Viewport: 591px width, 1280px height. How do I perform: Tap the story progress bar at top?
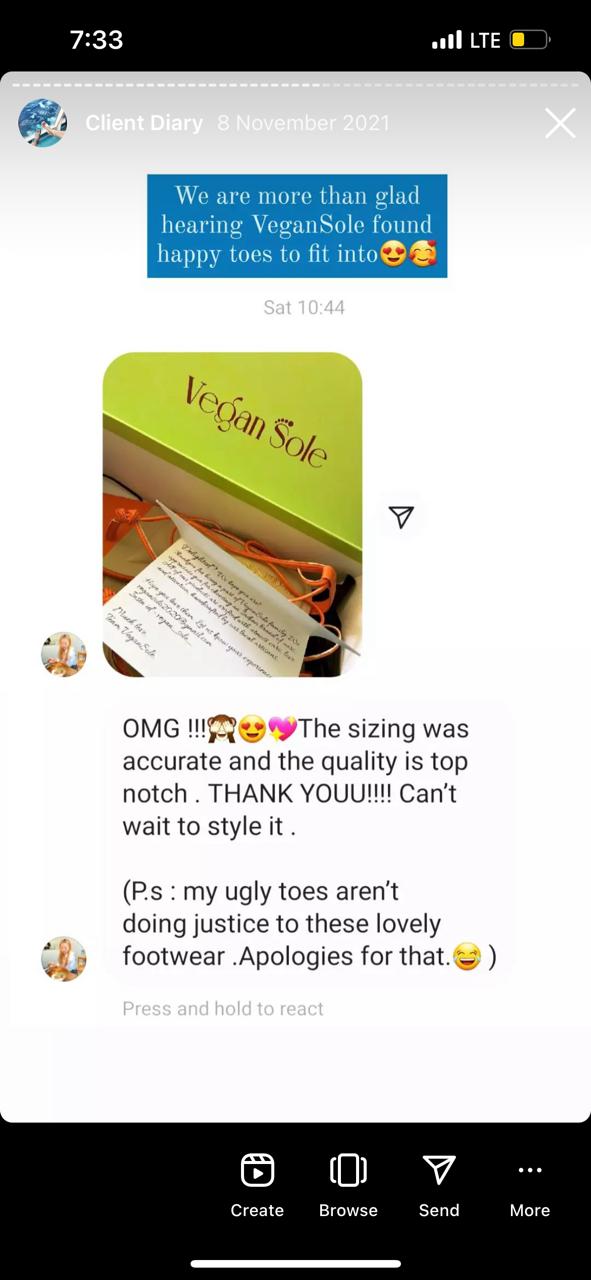click(x=295, y=84)
